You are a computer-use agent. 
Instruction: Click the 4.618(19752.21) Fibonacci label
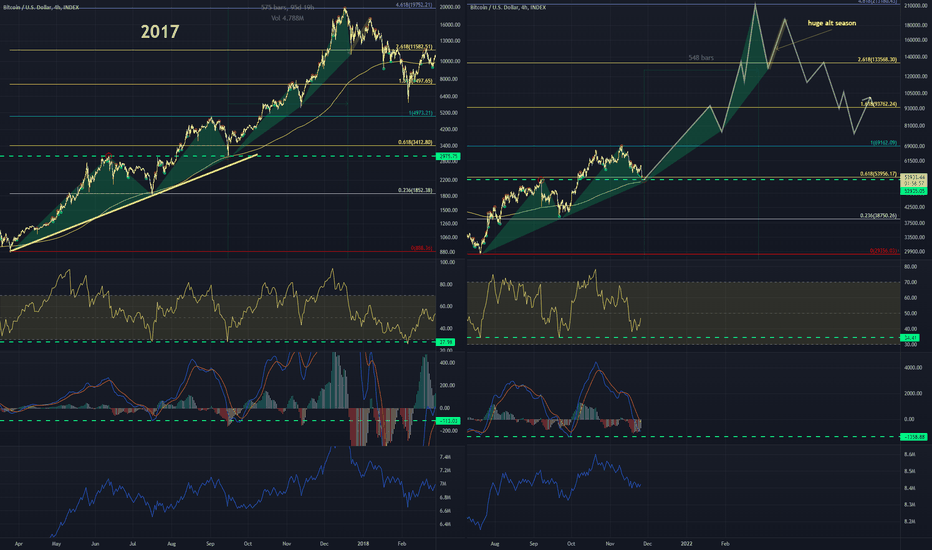click(415, 5)
